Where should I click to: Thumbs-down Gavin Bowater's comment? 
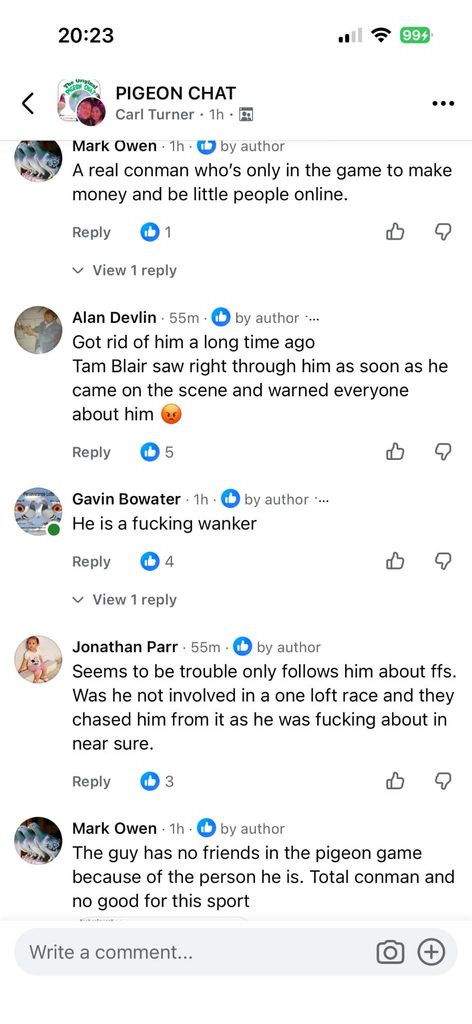tap(443, 561)
